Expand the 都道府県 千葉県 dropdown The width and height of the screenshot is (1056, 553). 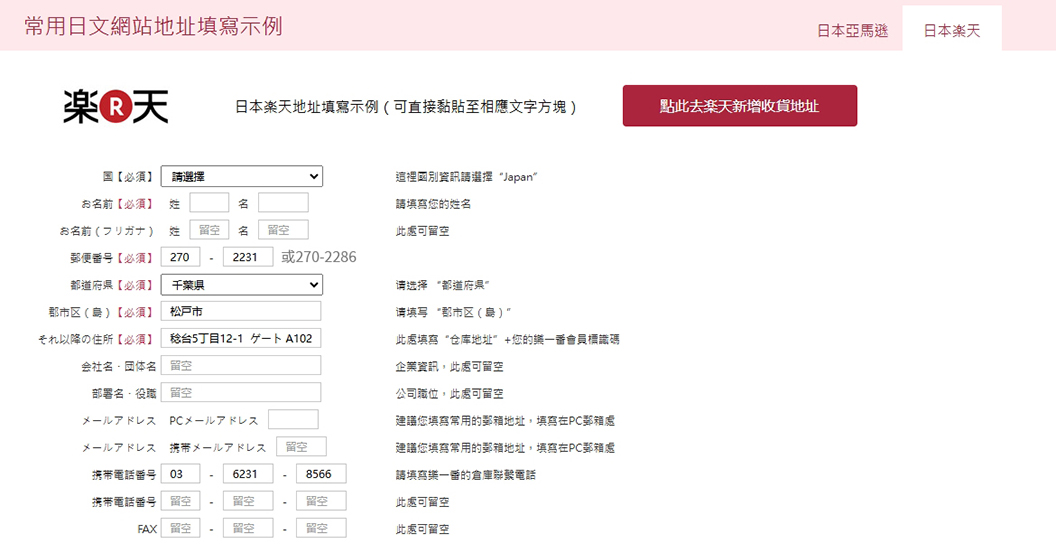click(241, 285)
